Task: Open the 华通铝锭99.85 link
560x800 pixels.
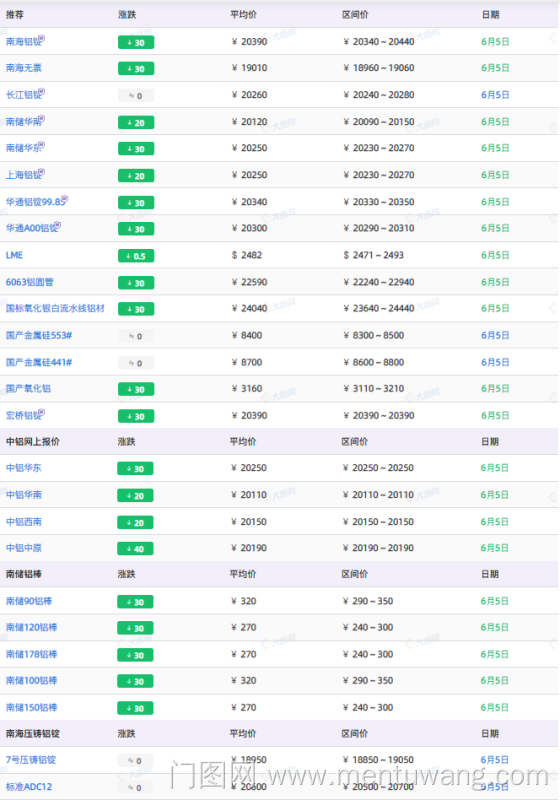Action: click(35, 202)
